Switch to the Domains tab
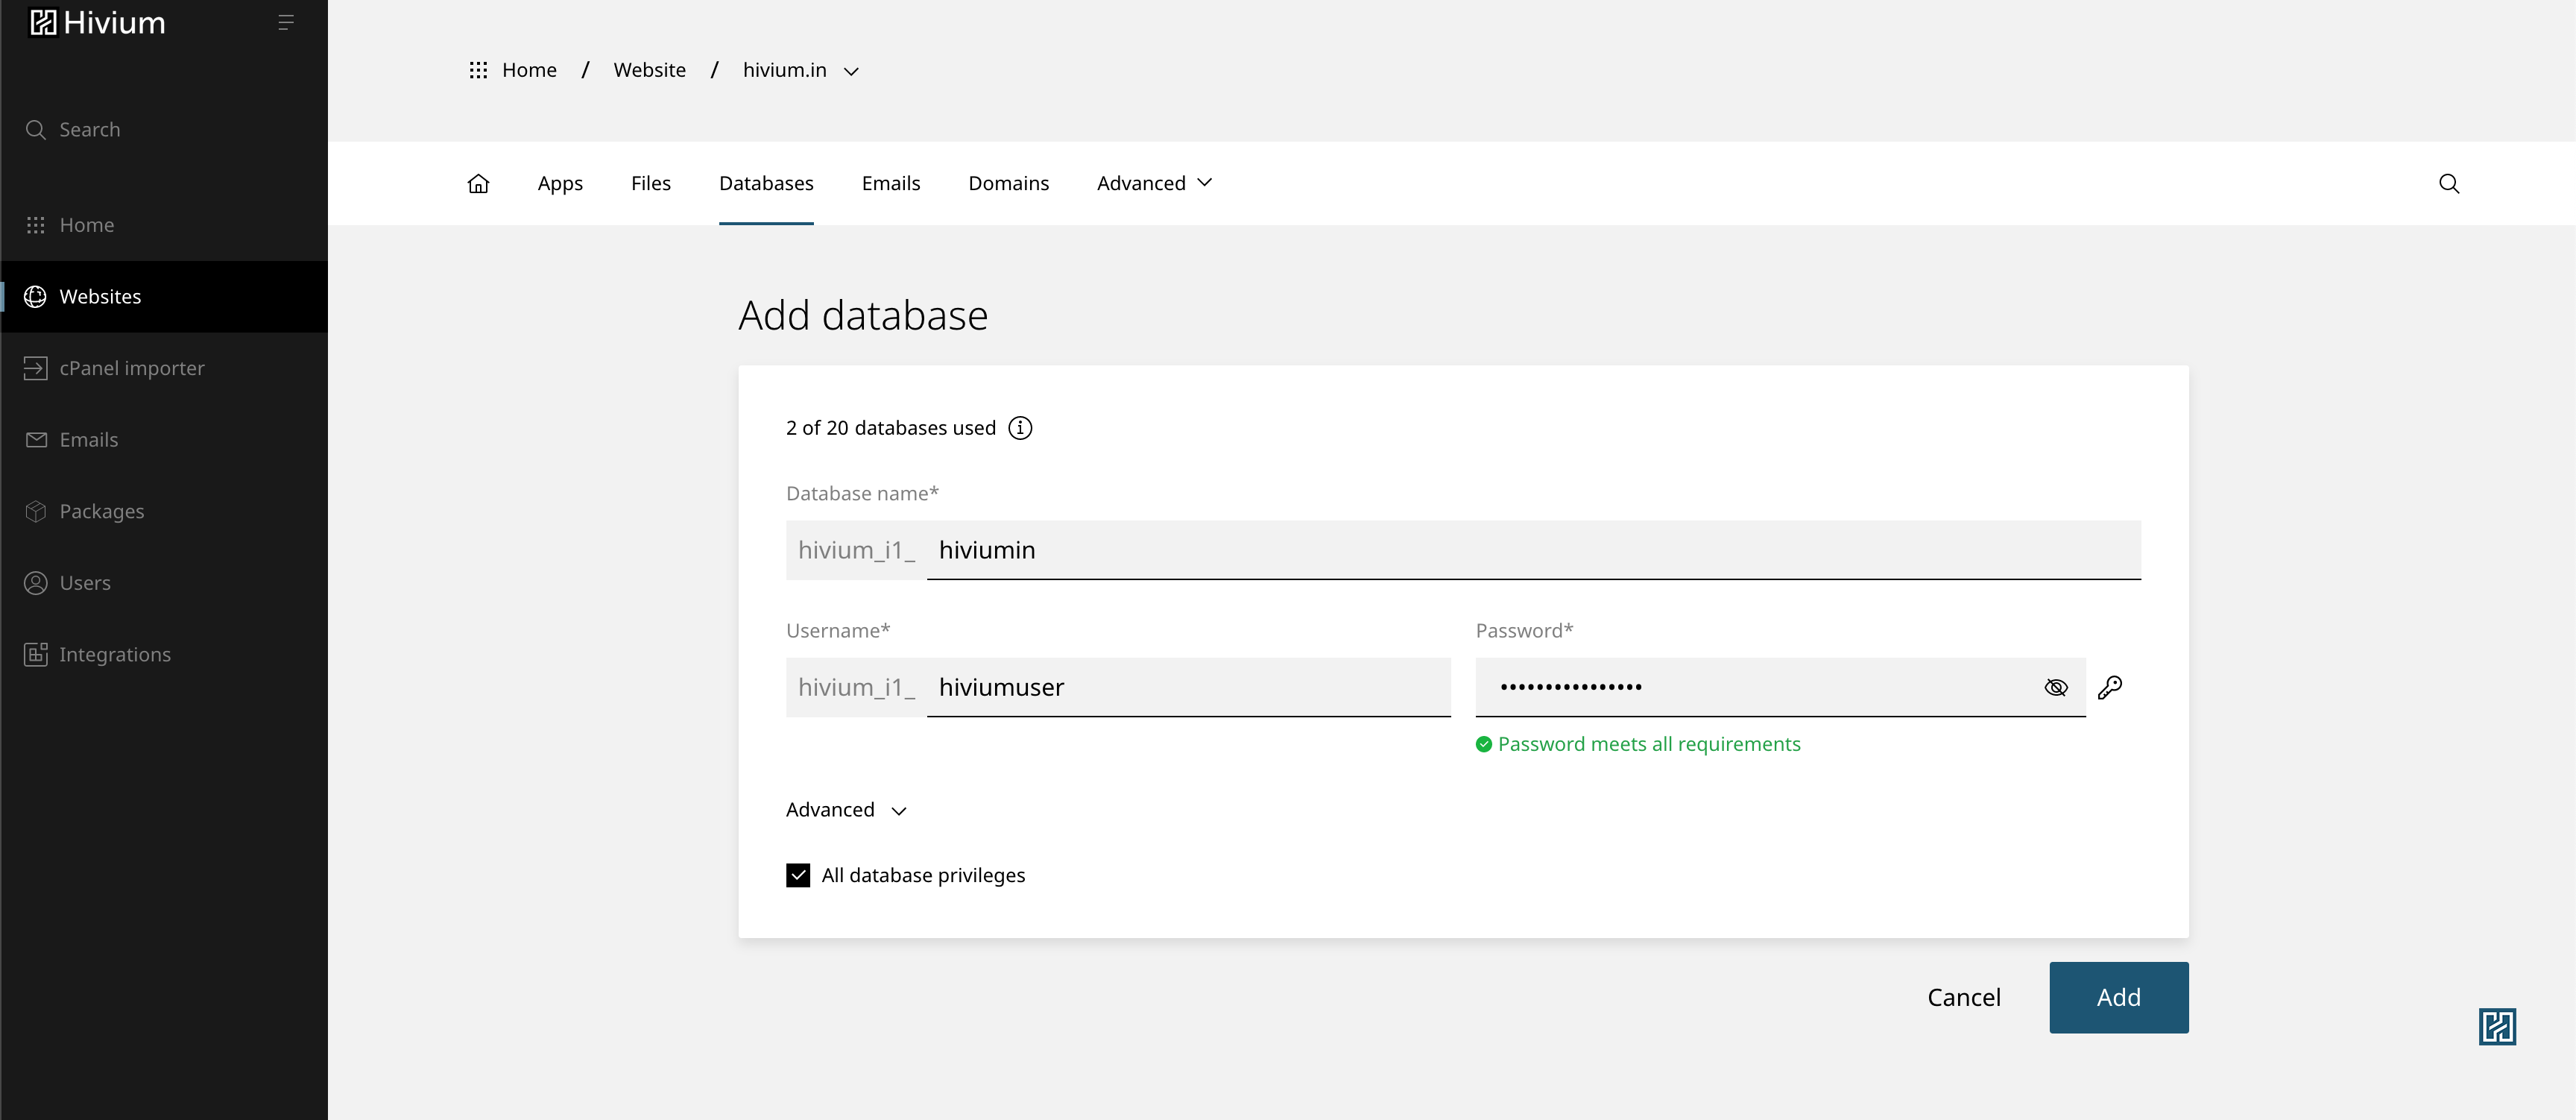This screenshot has width=2576, height=1120. pos(1009,184)
